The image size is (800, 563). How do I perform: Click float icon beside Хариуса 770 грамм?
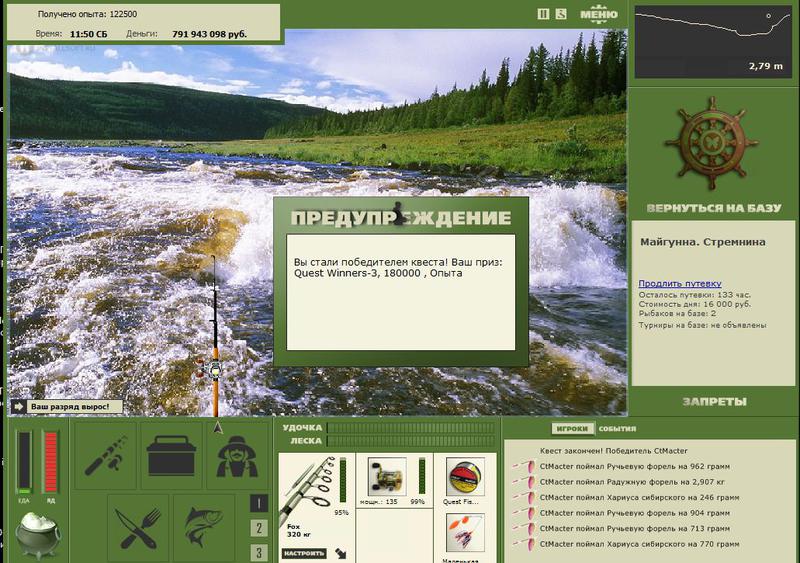[524, 544]
